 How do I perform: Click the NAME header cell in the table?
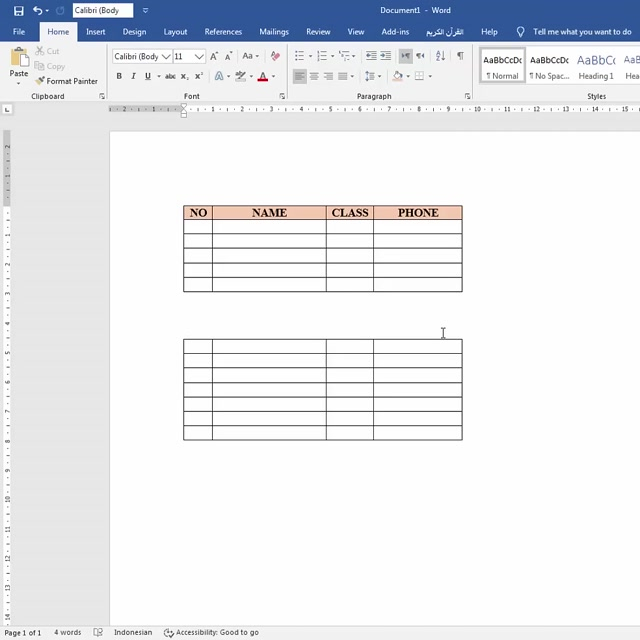click(269, 212)
